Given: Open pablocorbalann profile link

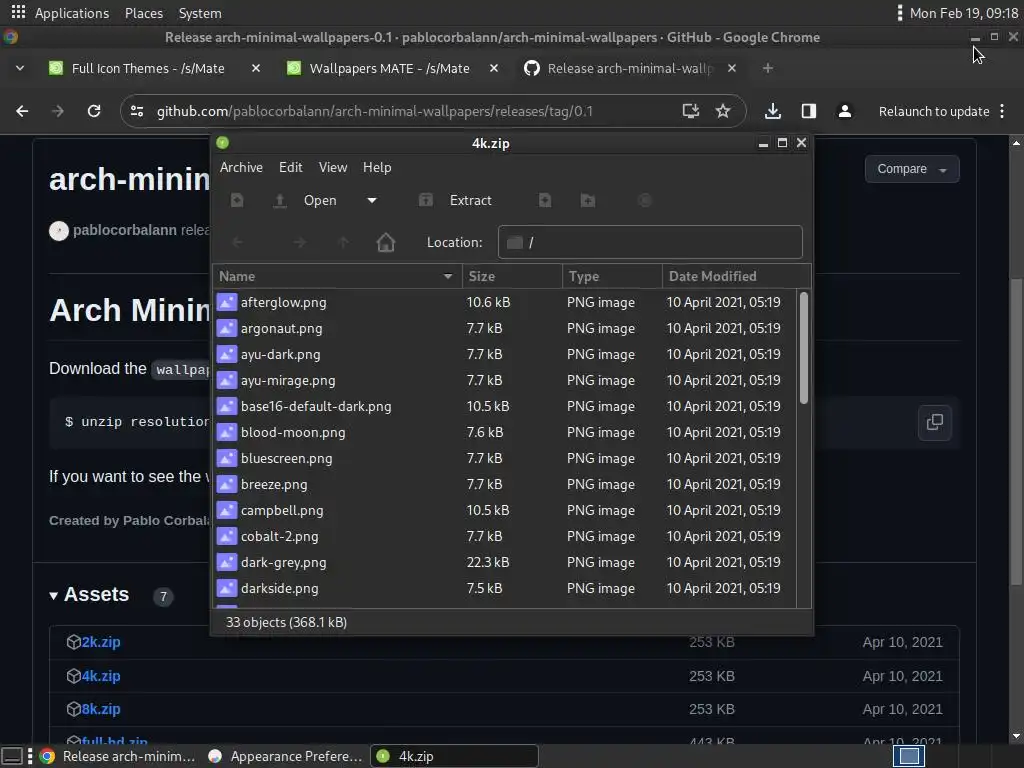Looking at the screenshot, I should pos(125,230).
